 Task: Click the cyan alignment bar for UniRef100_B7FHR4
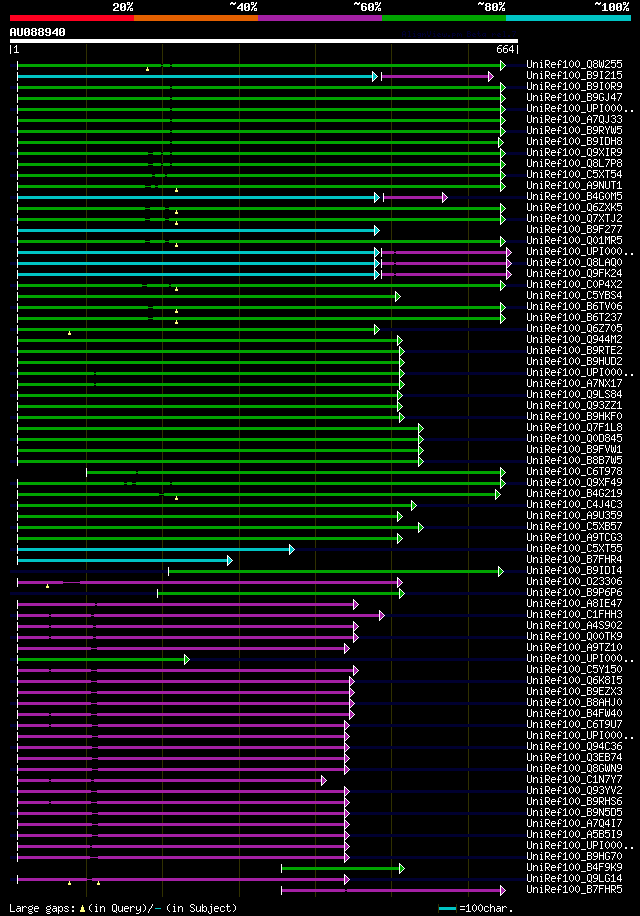125,561
